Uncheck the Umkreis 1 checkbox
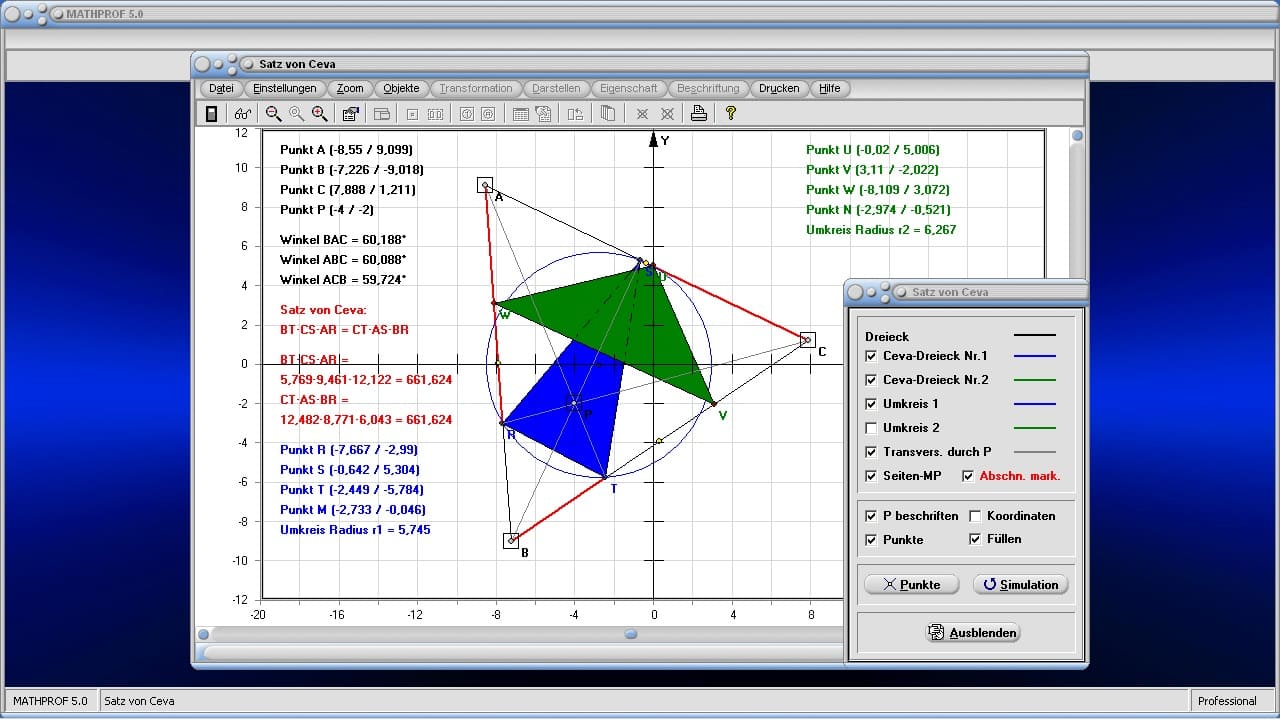The image size is (1280, 720). click(872, 404)
